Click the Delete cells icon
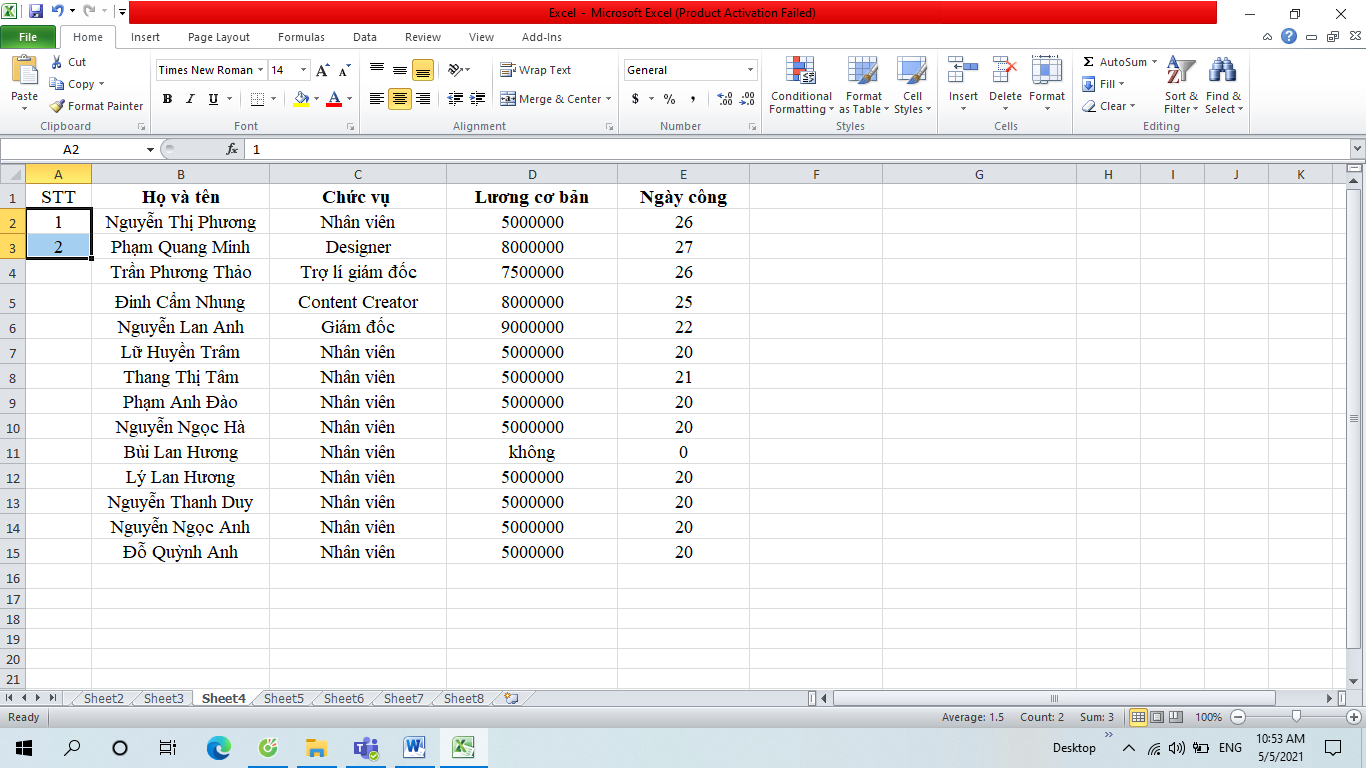This screenshot has width=1366, height=768. (1005, 70)
